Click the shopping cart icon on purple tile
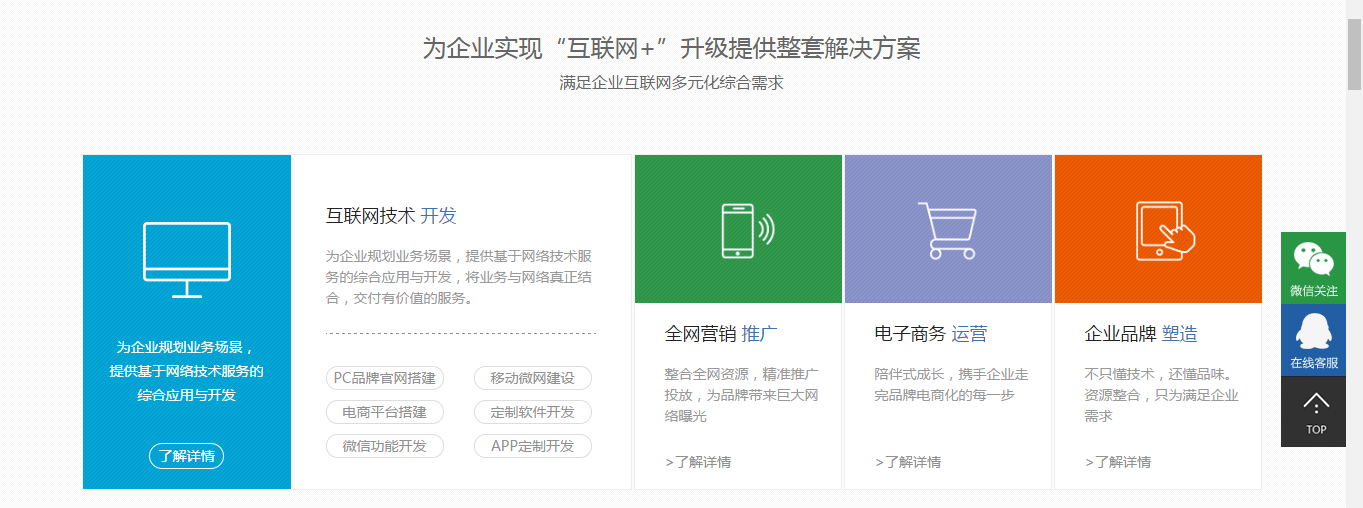The height and width of the screenshot is (508, 1363). tap(947, 230)
